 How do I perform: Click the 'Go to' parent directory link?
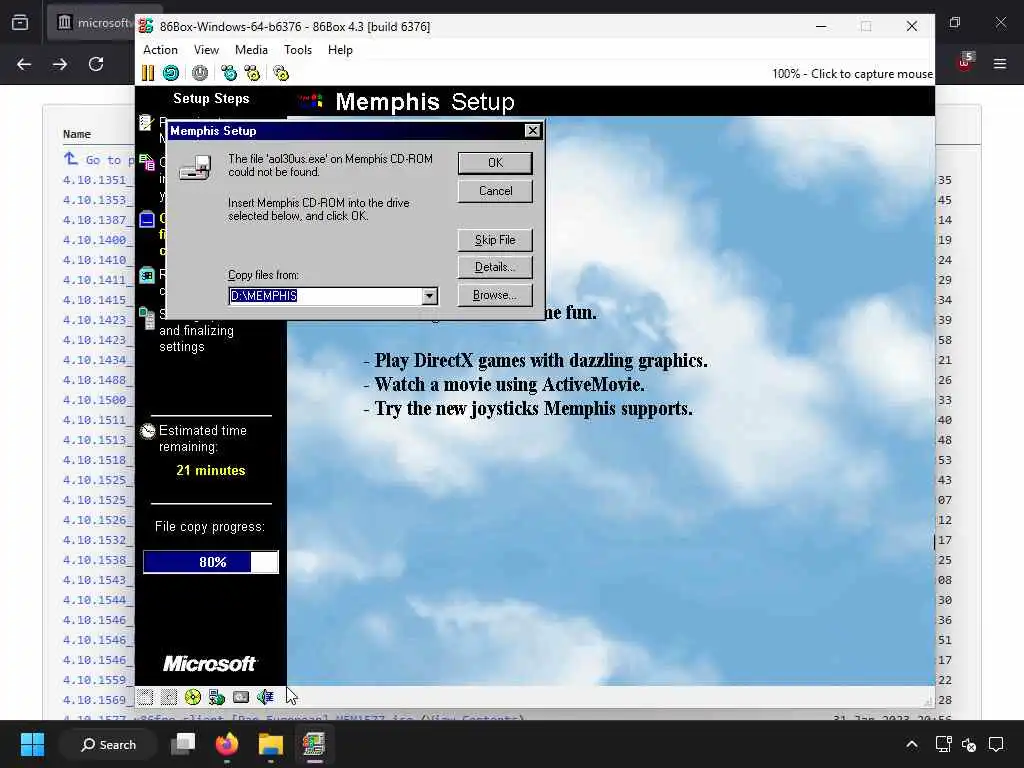(x=98, y=160)
